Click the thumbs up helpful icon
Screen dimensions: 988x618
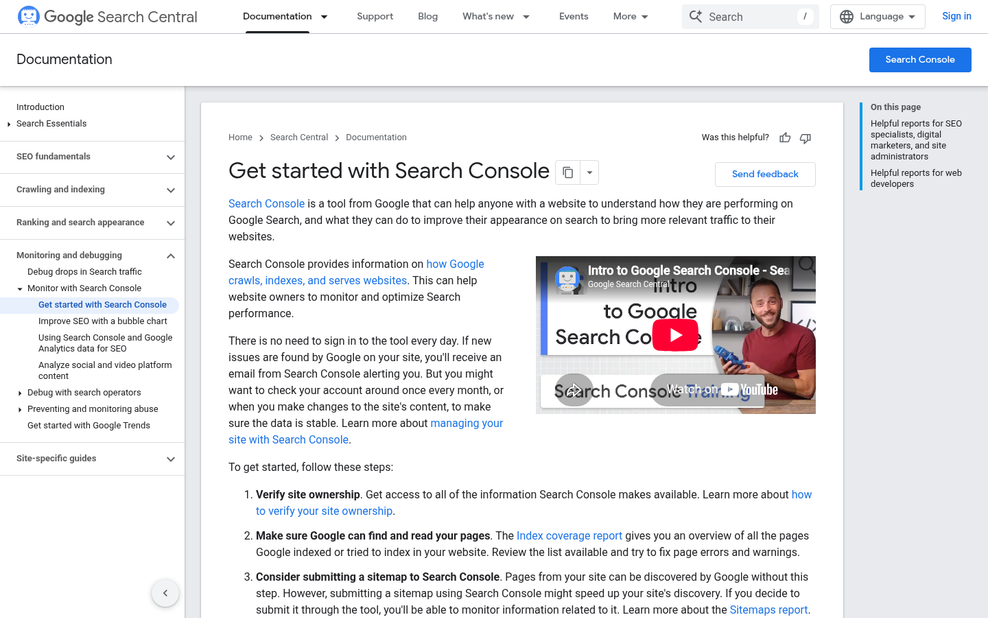tap(784, 137)
